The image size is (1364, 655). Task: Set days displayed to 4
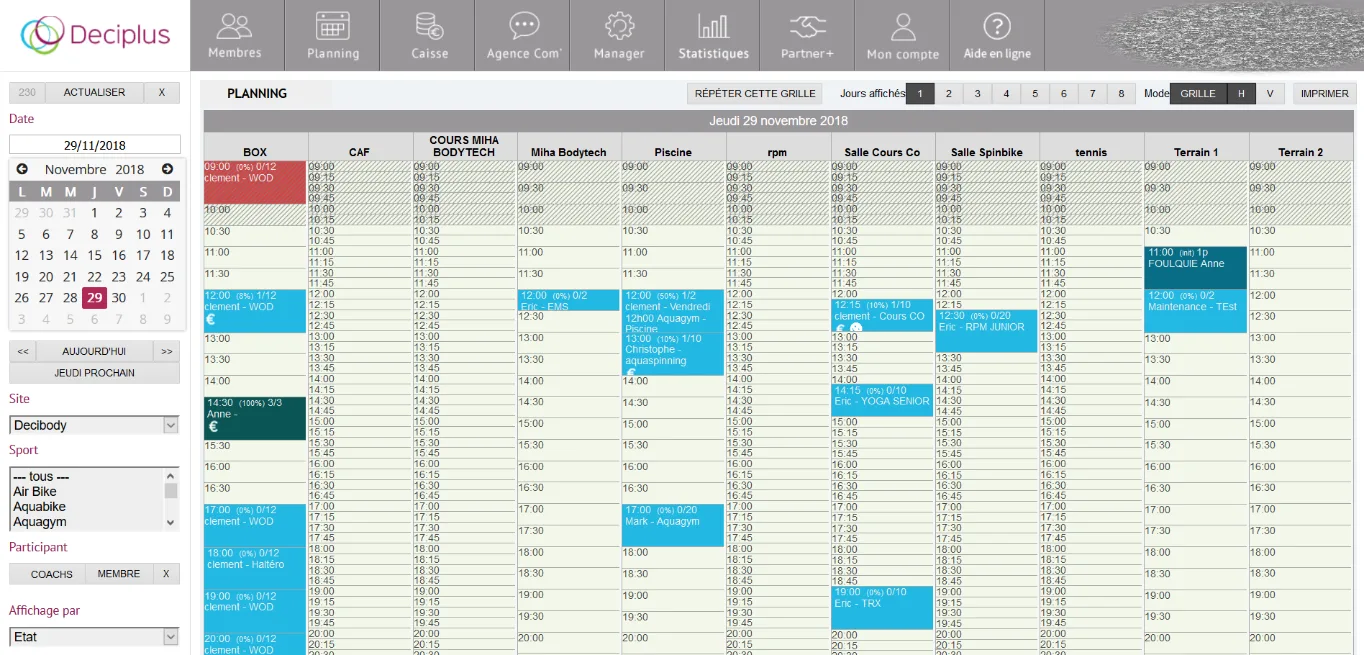tap(1006, 93)
